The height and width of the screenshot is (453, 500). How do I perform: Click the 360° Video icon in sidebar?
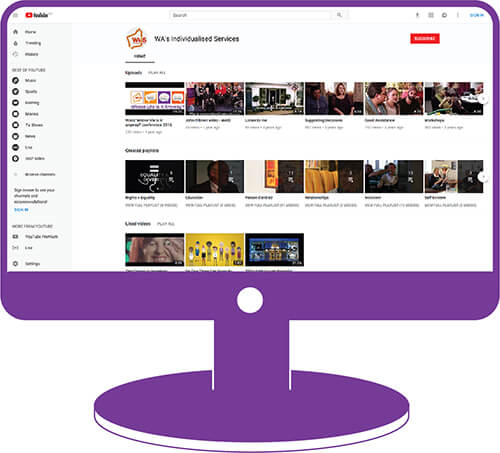coord(15,159)
